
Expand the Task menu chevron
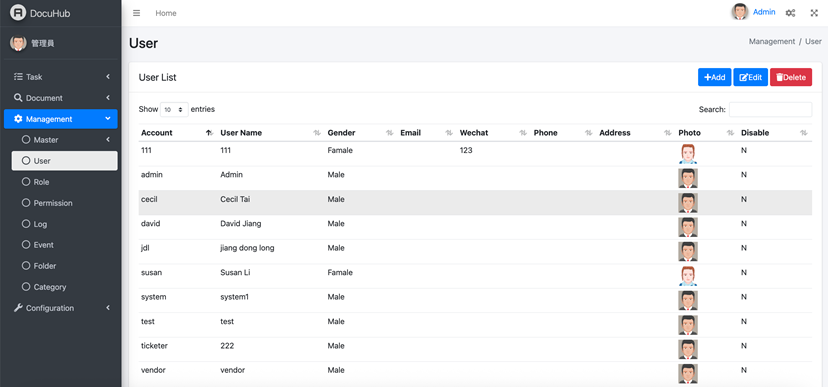coord(108,77)
